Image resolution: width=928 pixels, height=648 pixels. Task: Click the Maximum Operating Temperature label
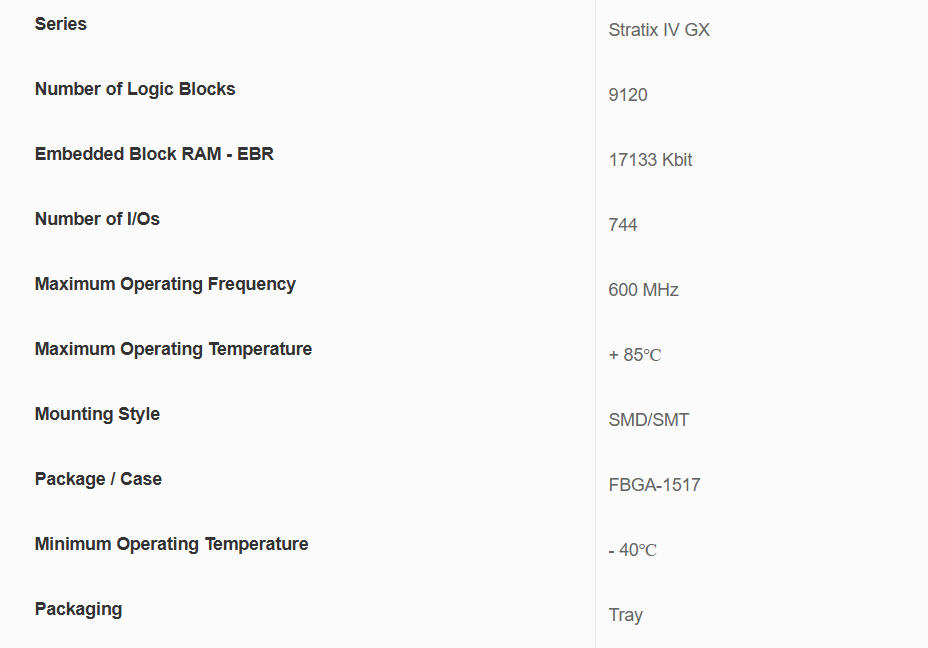click(173, 349)
